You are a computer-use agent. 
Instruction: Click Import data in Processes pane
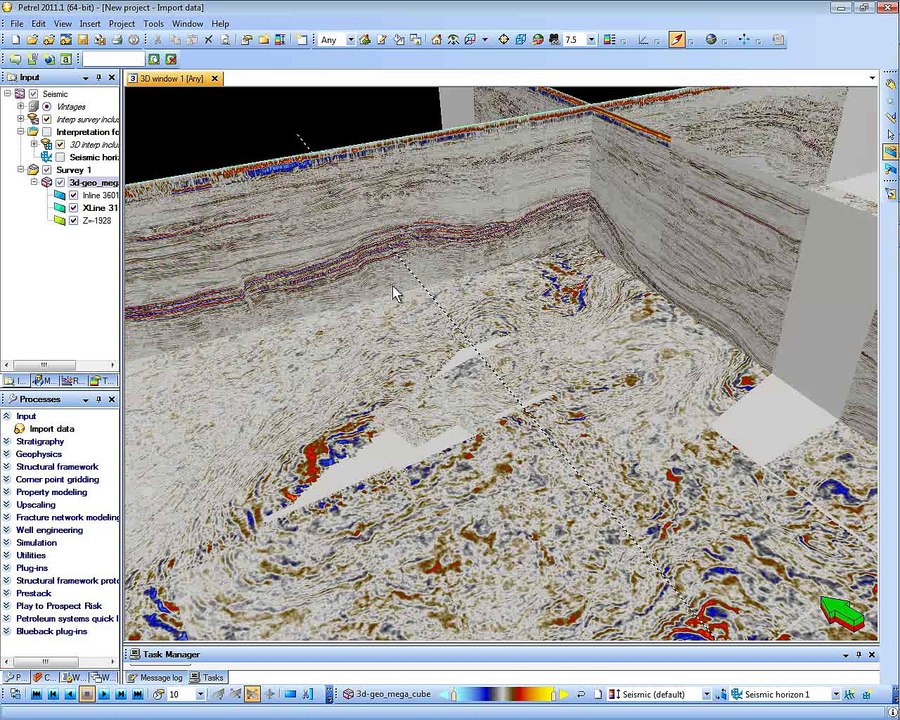pyautogui.click(x=51, y=429)
